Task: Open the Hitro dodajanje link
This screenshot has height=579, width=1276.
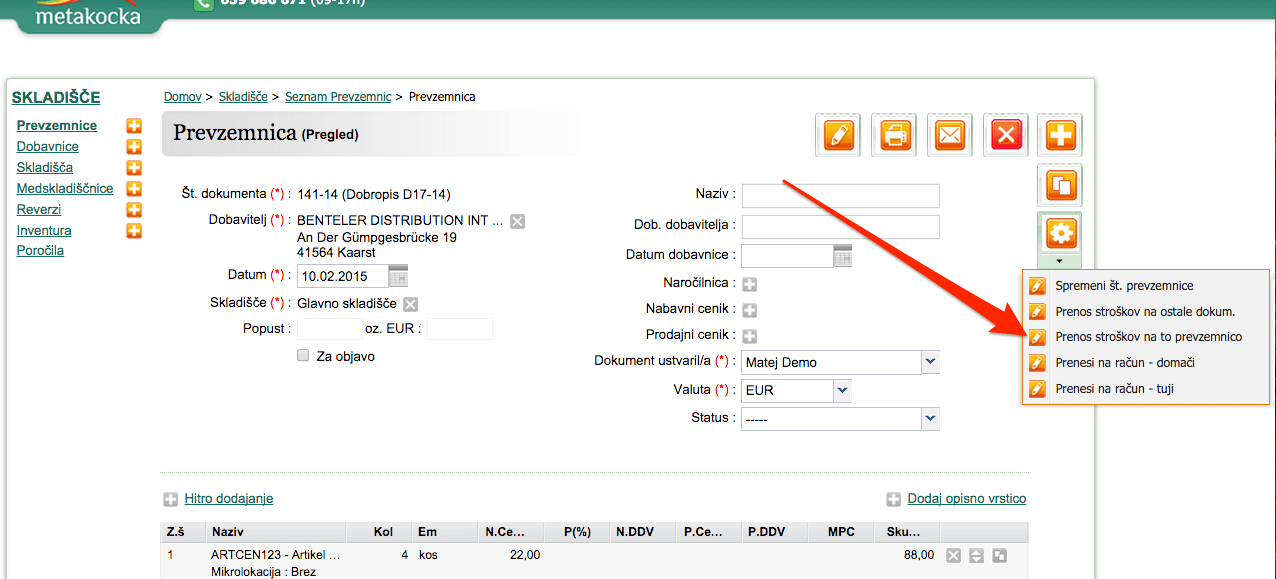Action: pyautogui.click(x=229, y=498)
